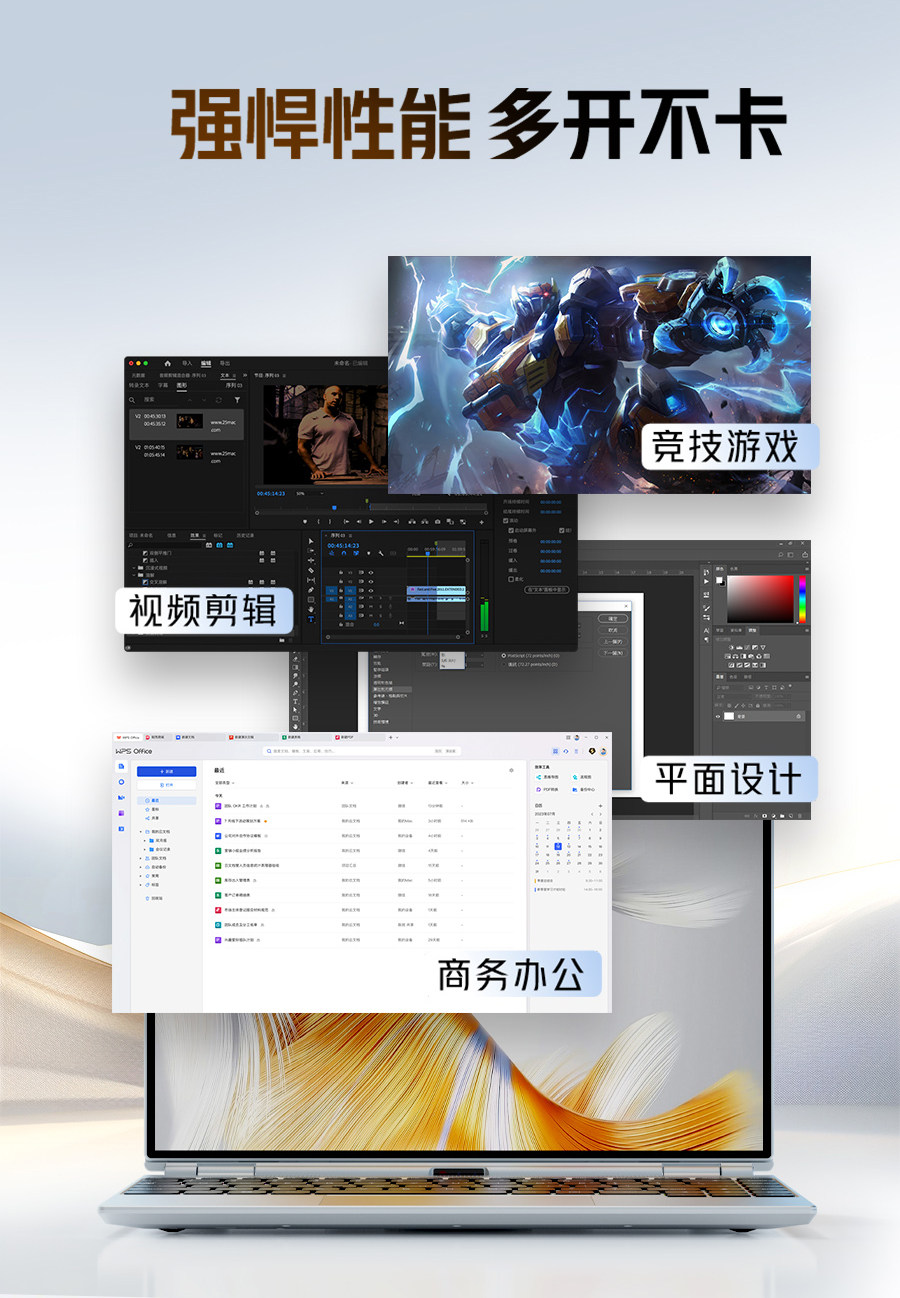Image resolution: width=900 pixels, height=1298 pixels.
Task: Click the Step Forward one frame button
Action: (x=384, y=521)
